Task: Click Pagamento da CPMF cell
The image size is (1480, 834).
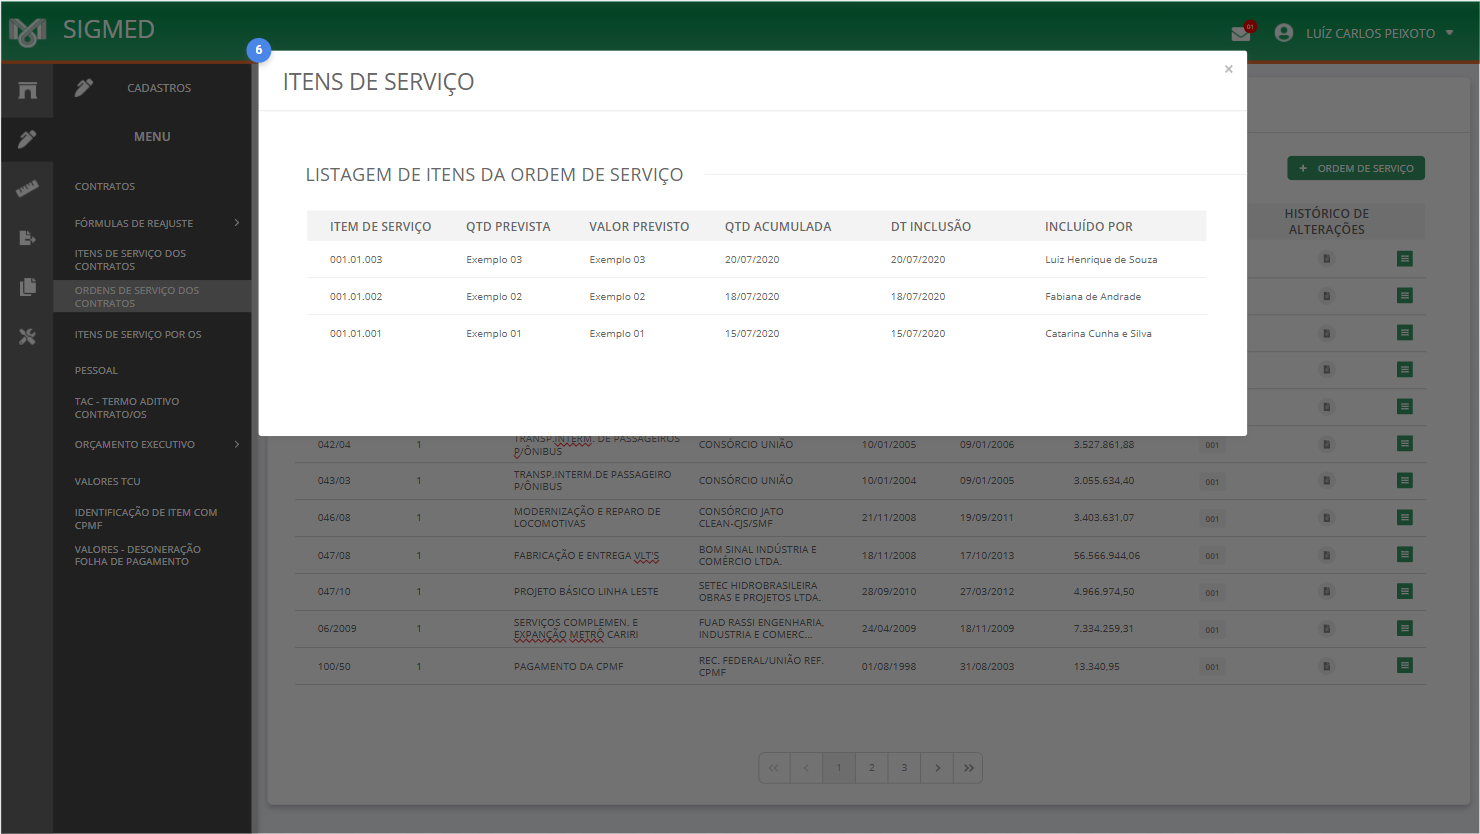Action: click(x=568, y=666)
